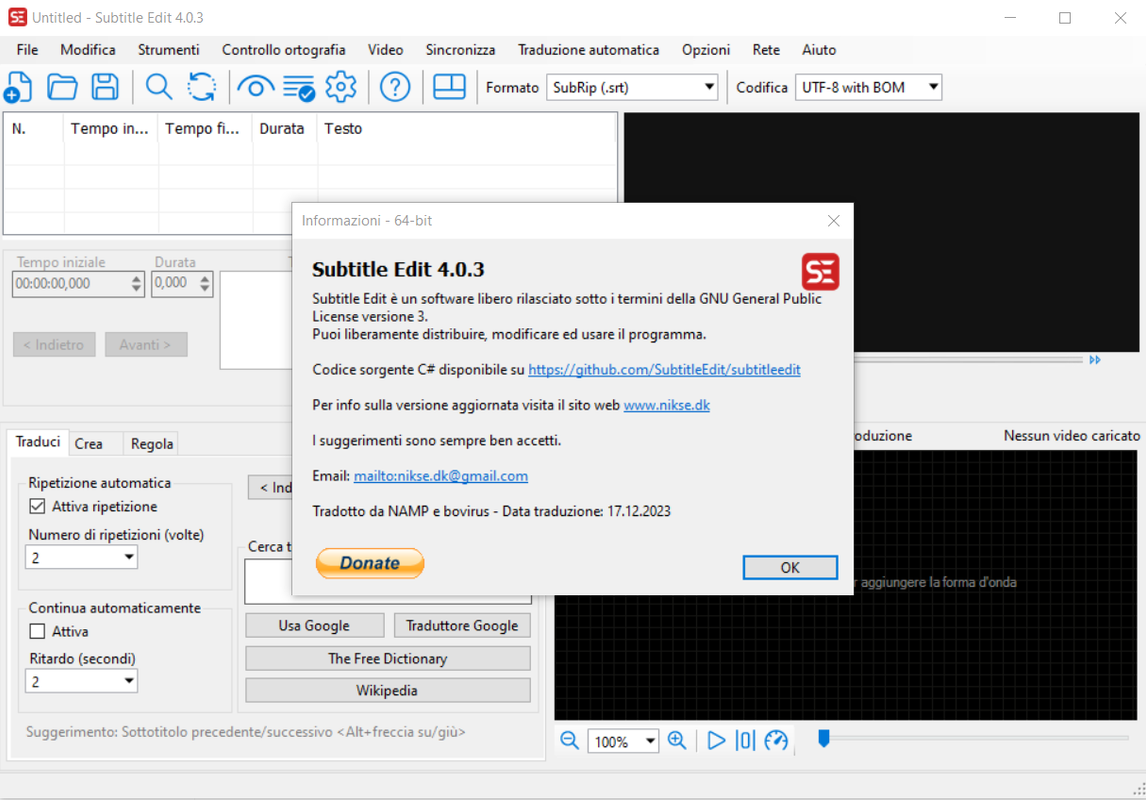This screenshot has height=800, width=1146.
Task: Open the Modifica menu
Action: tap(88, 50)
